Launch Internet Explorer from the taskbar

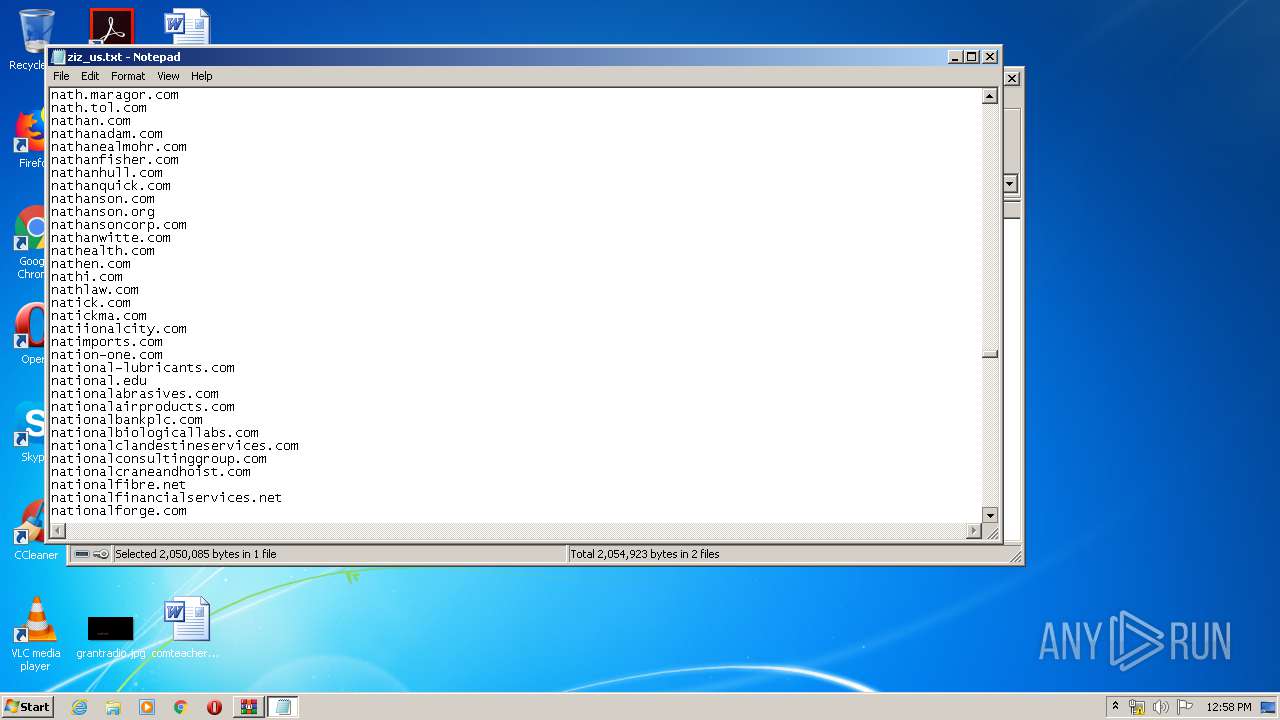79,707
